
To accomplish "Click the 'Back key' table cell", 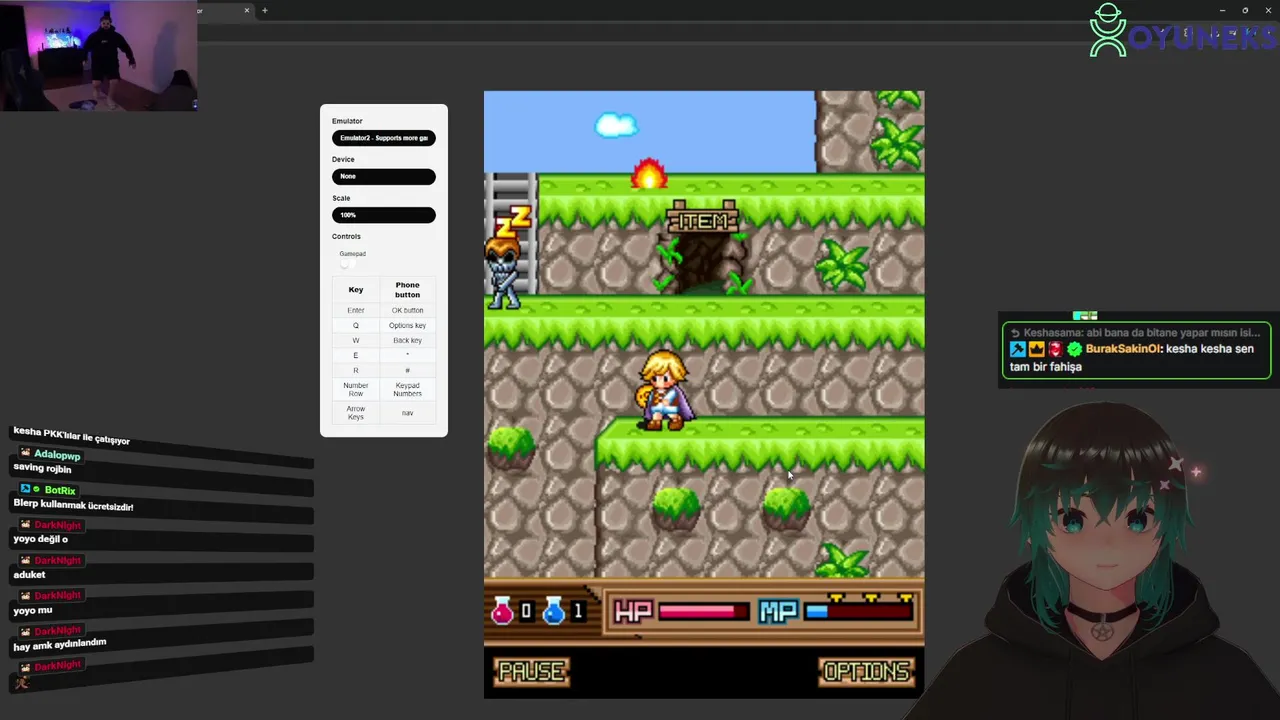I will click(x=407, y=340).
